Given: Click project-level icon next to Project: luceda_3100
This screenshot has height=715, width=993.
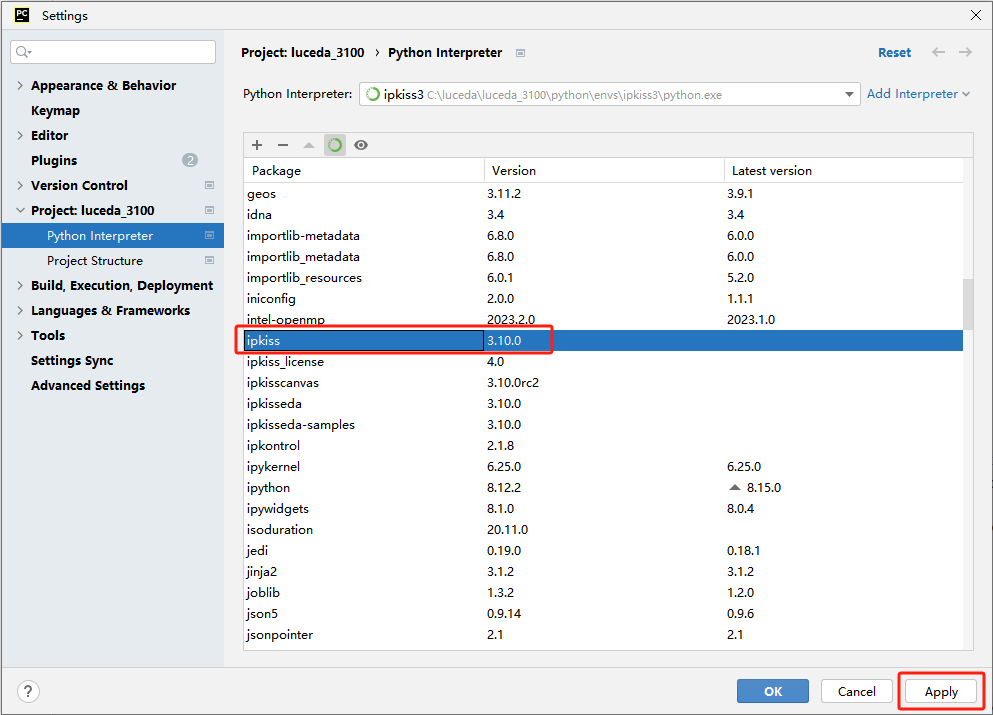Looking at the screenshot, I should [210, 210].
